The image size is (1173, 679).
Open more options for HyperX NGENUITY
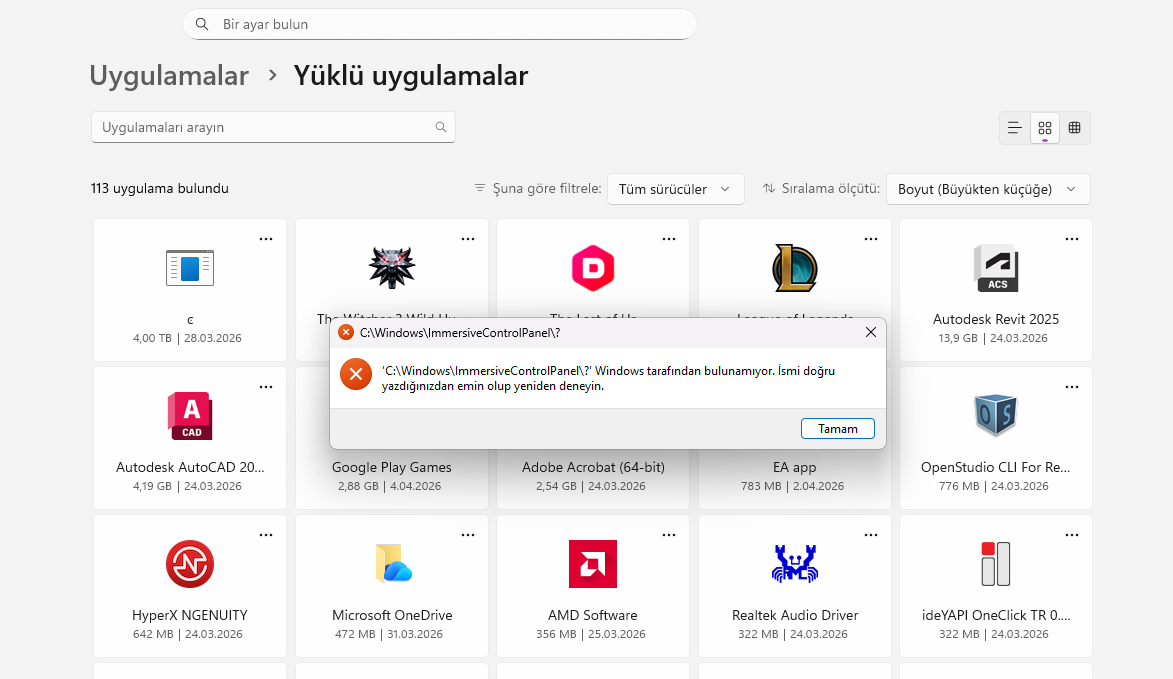tap(266, 535)
